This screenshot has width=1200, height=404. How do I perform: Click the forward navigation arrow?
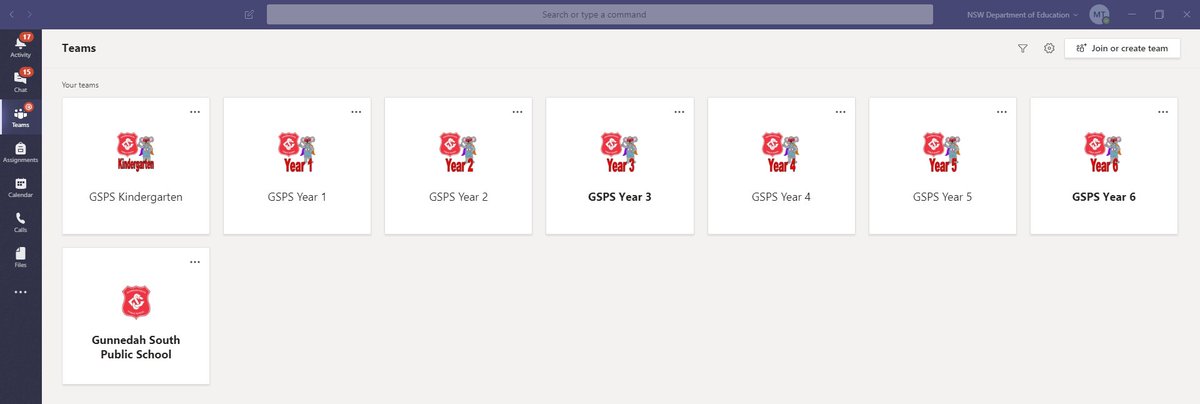[28, 15]
